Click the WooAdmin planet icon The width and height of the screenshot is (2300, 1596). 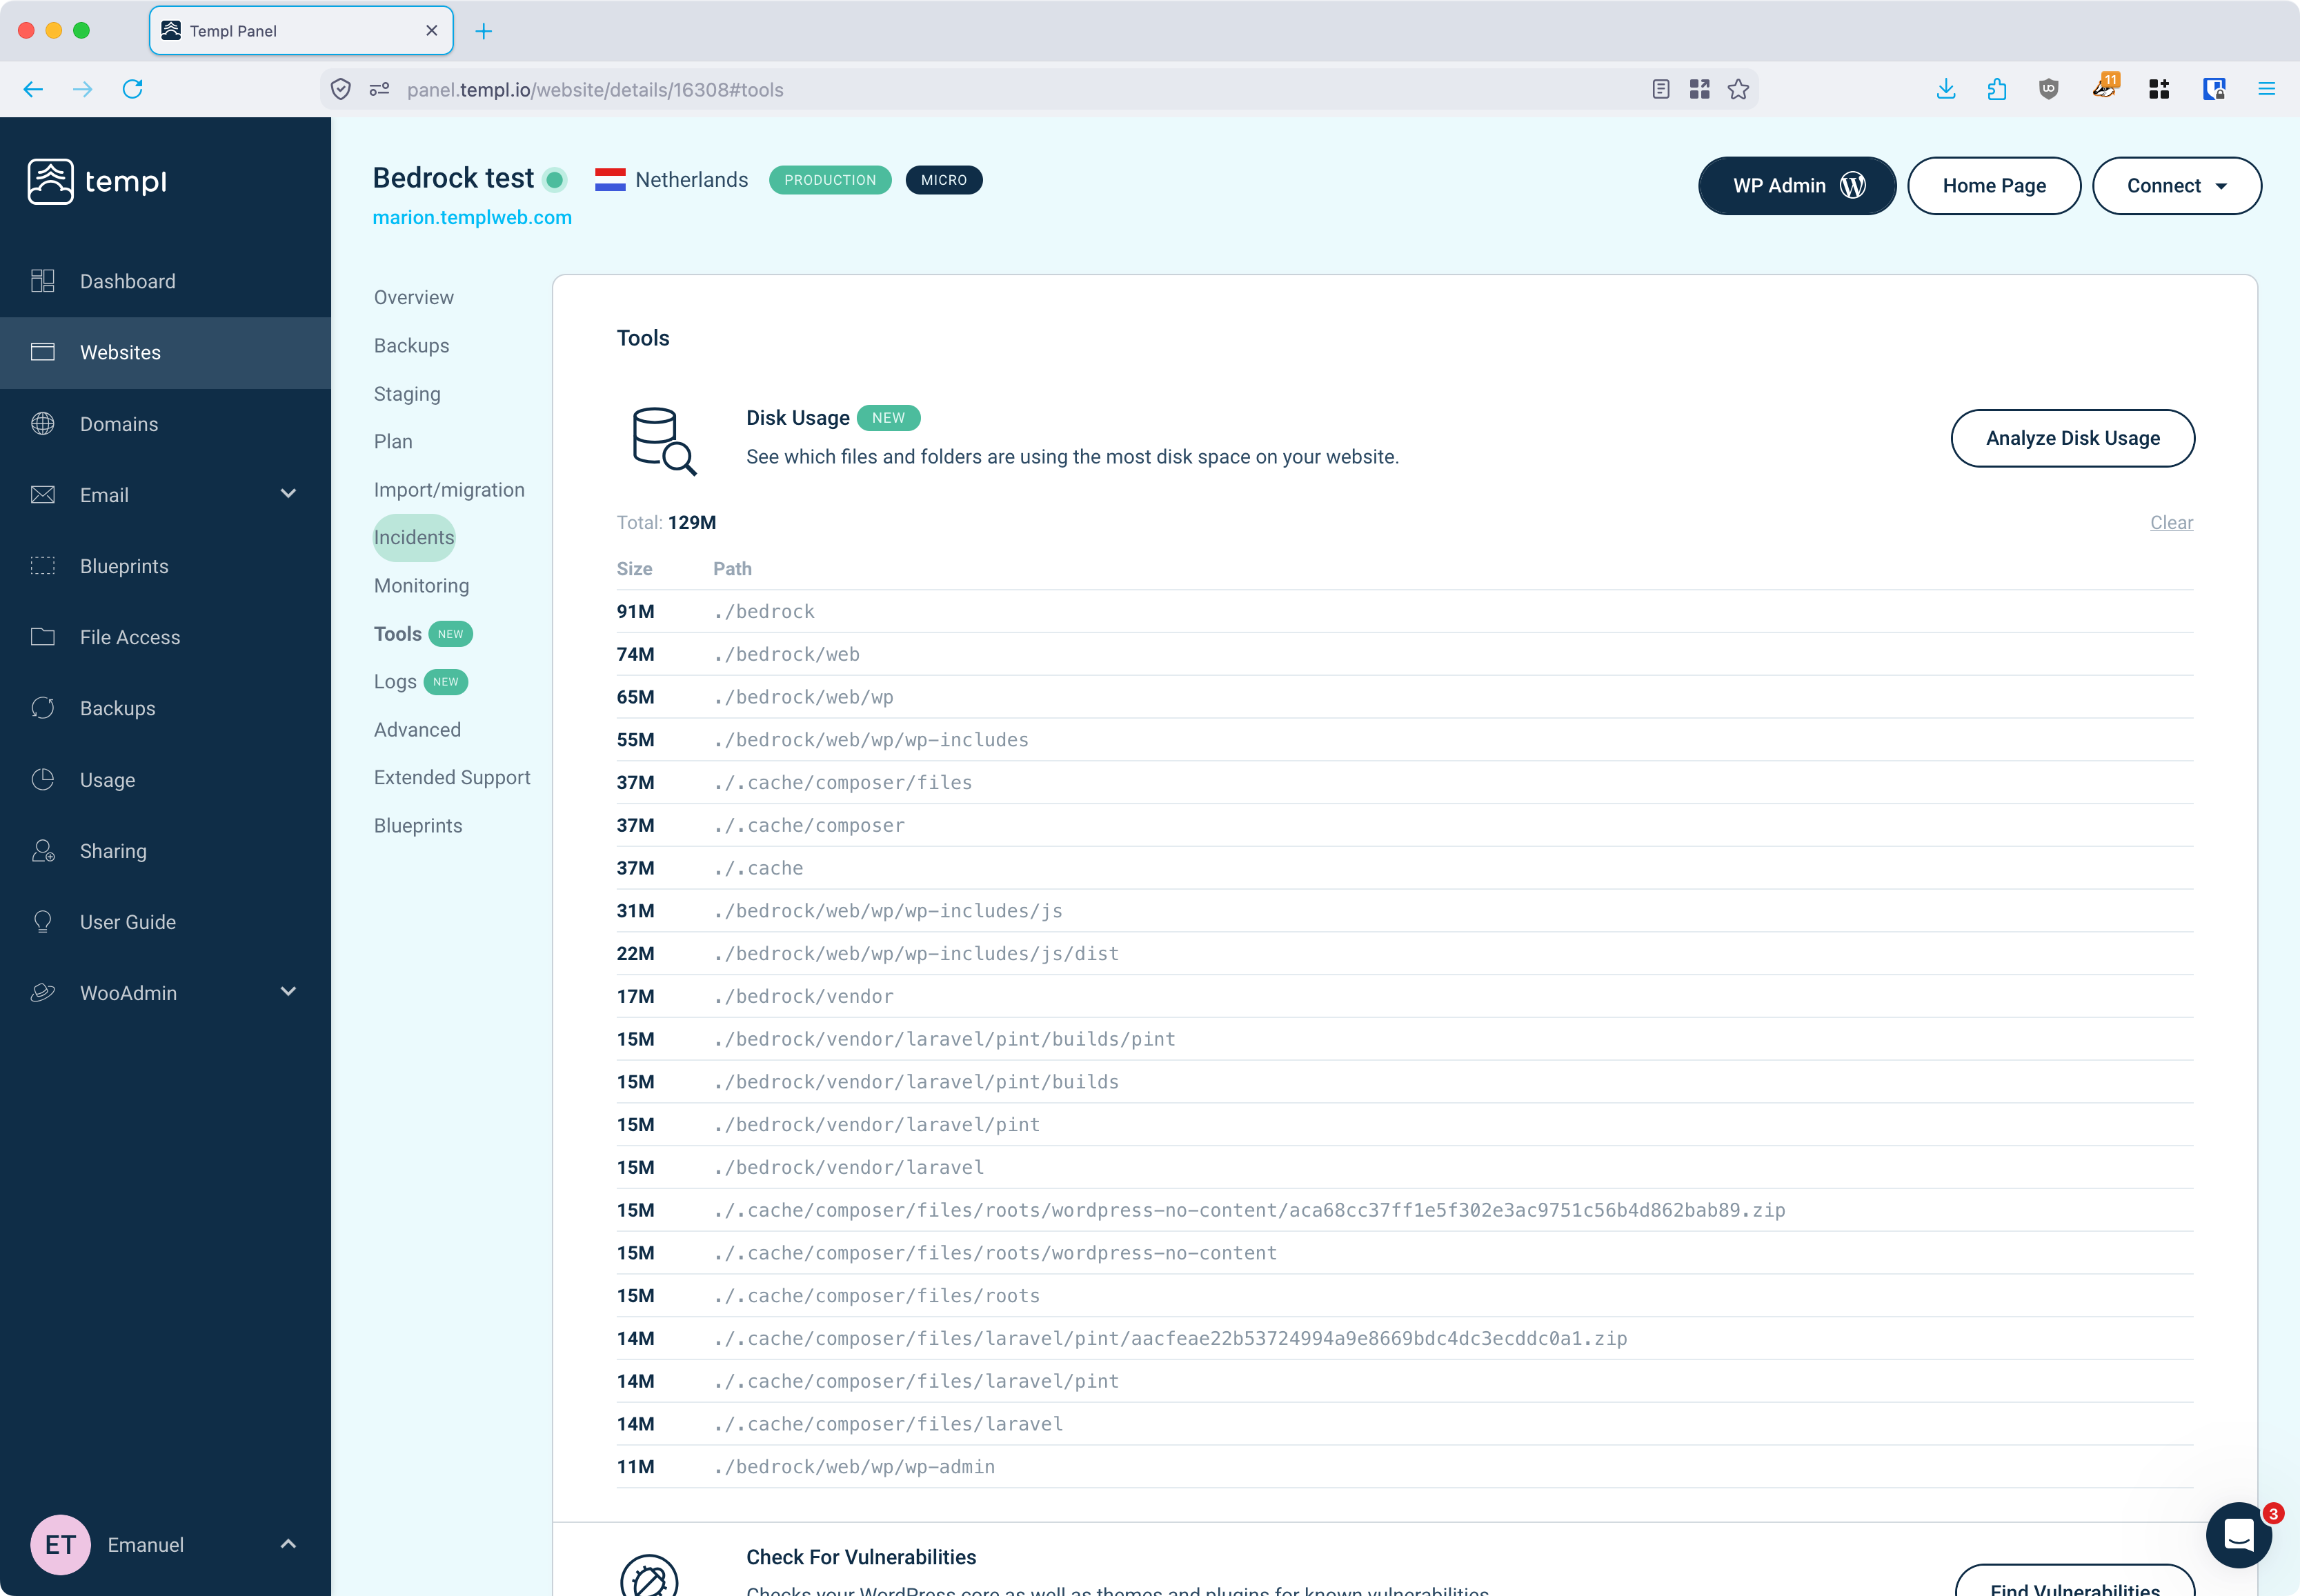(x=42, y=992)
